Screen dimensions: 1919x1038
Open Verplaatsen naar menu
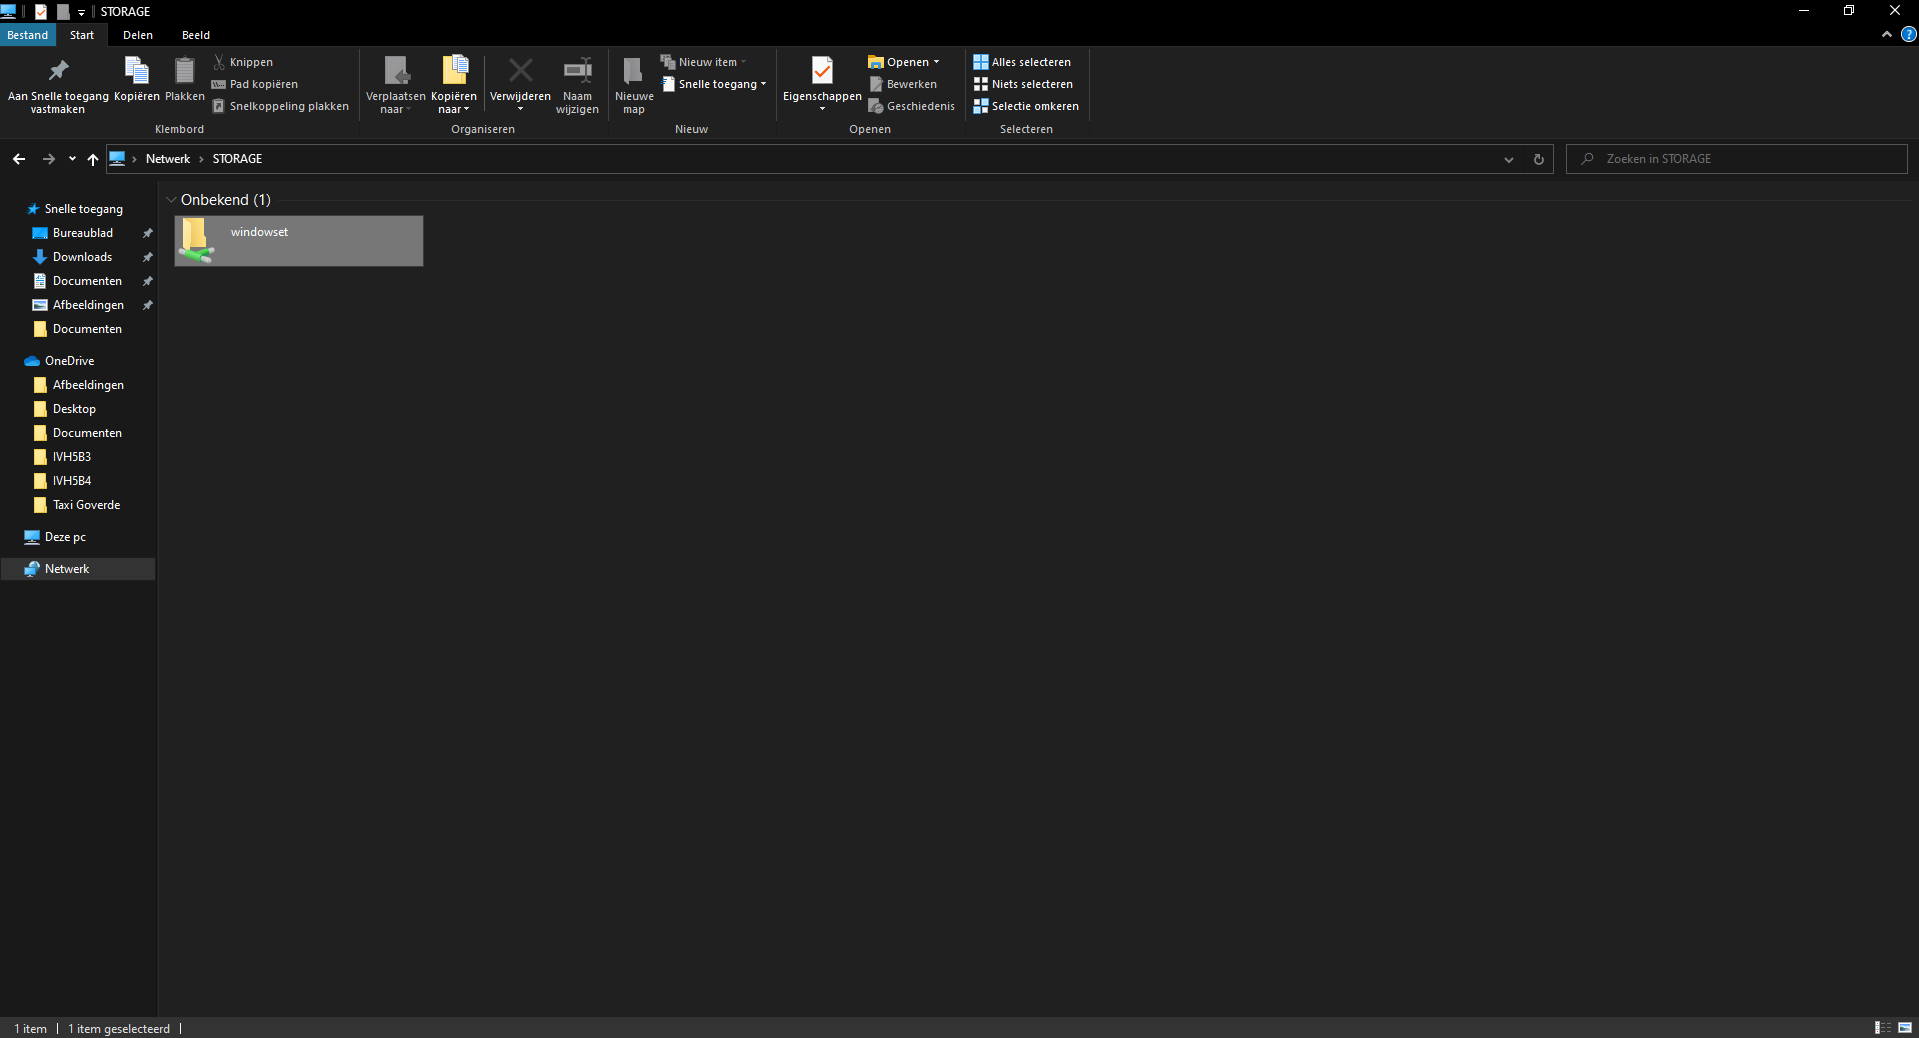click(x=395, y=85)
